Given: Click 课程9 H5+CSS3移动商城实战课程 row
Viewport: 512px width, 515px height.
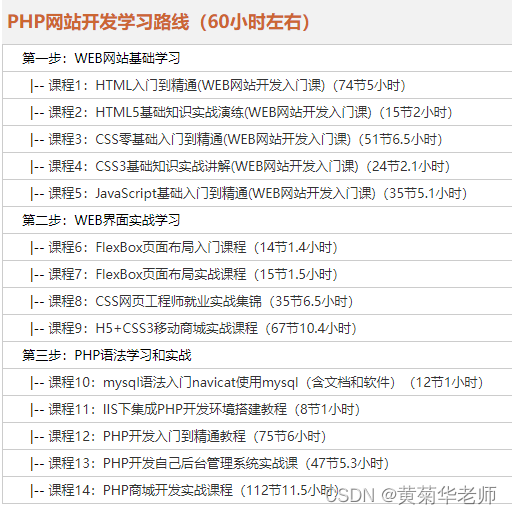Looking at the screenshot, I should coord(257,328).
